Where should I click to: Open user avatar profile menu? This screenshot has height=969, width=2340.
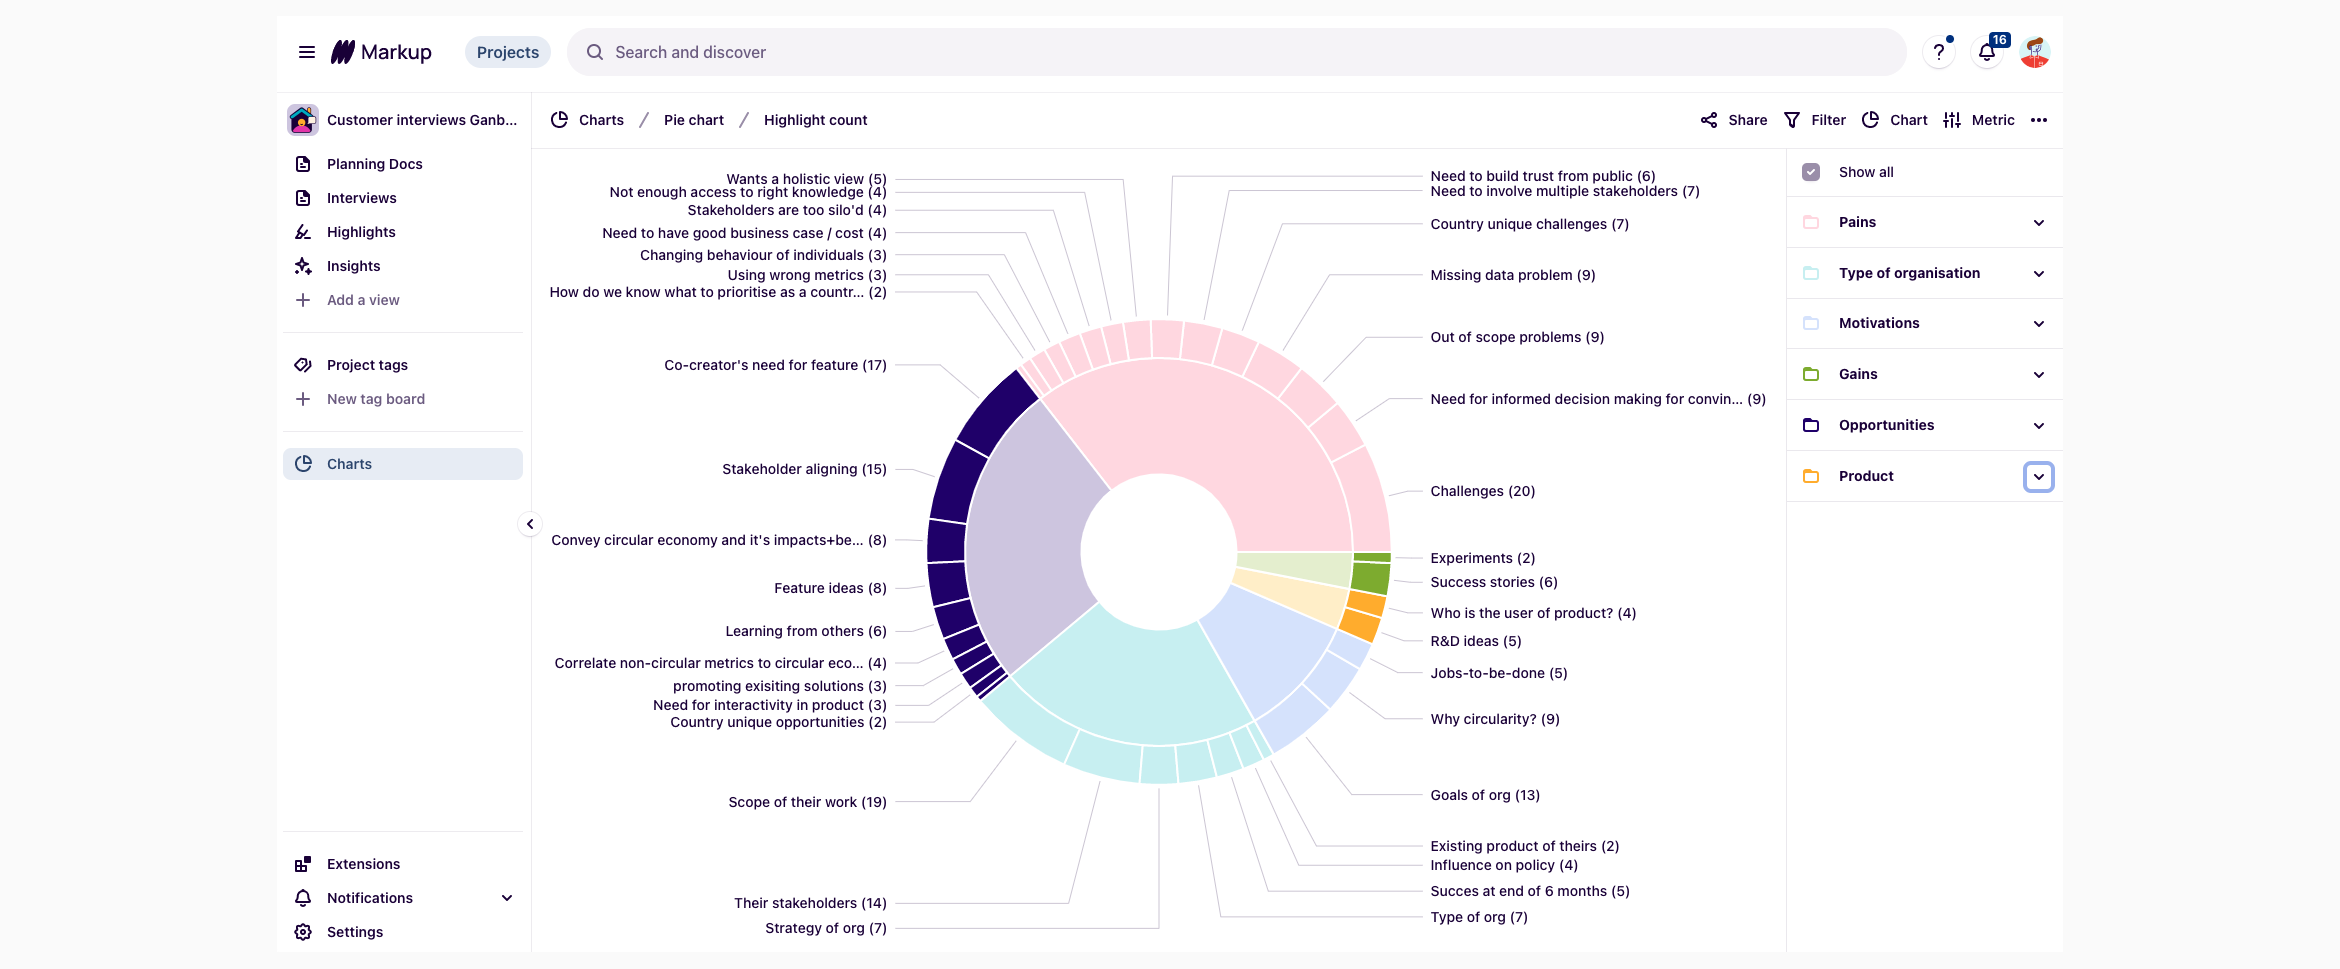click(x=2035, y=52)
